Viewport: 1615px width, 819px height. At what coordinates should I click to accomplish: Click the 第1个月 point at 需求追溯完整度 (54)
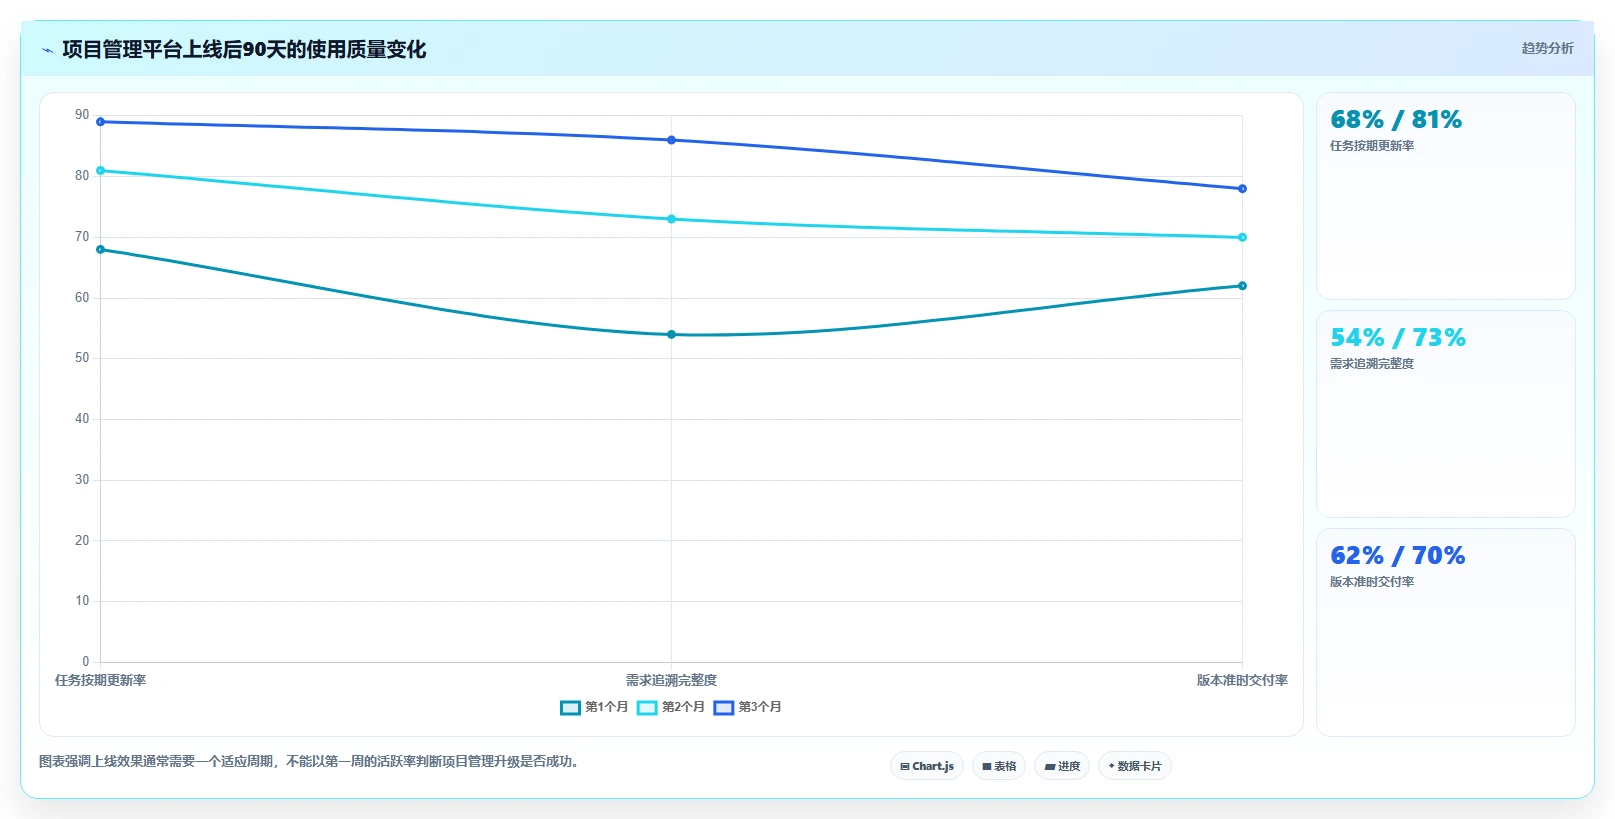coord(671,335)
